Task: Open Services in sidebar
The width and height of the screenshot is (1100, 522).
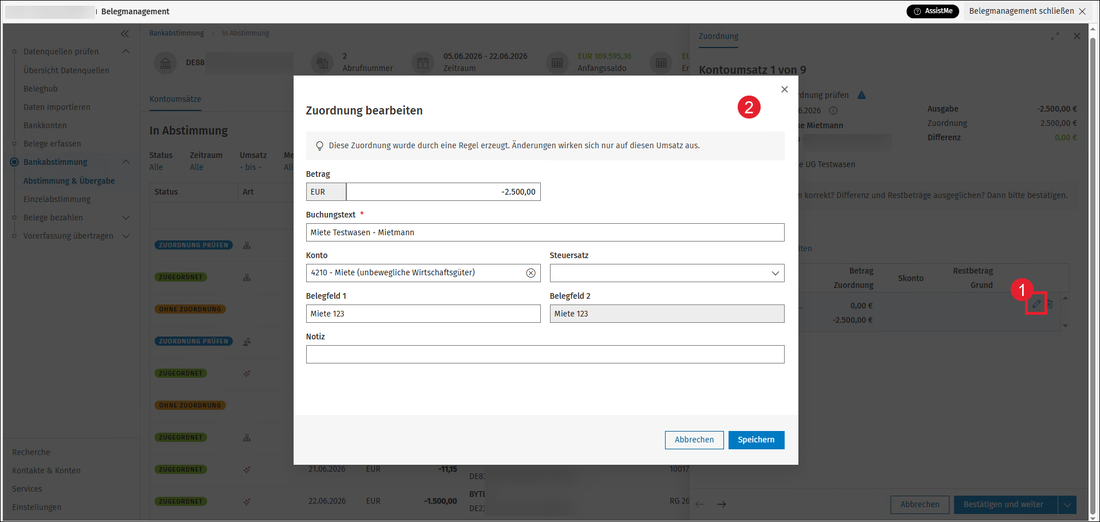Action: click(27, 488)
